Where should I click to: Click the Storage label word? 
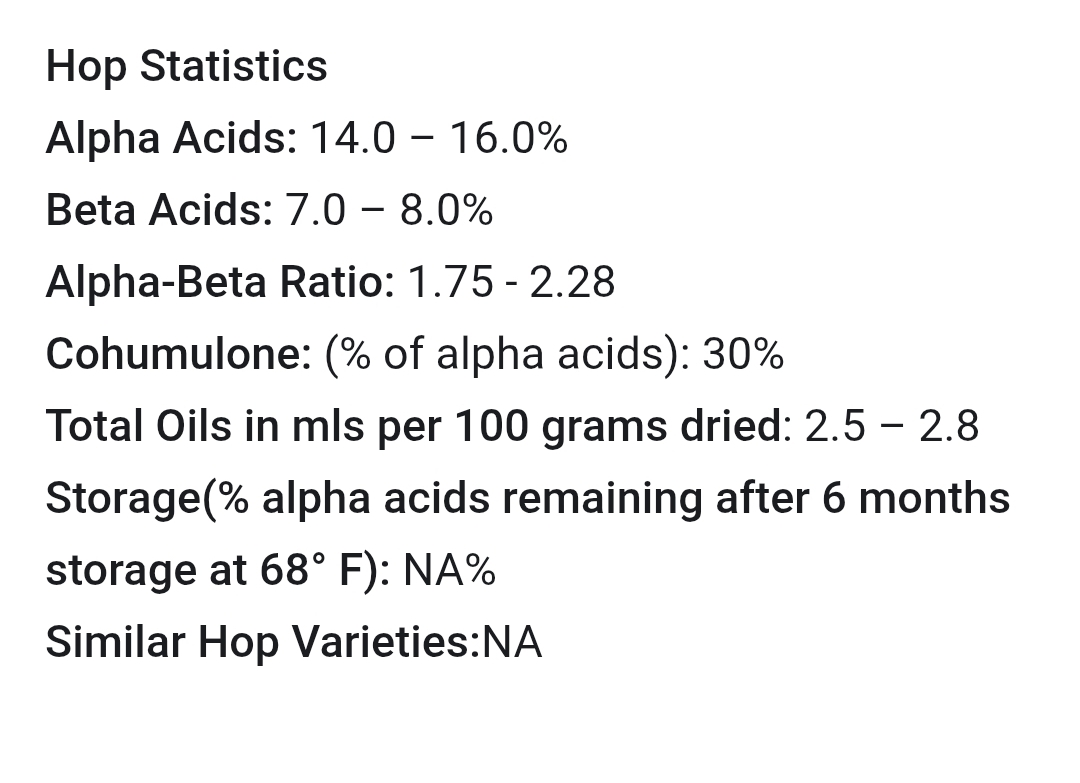pos(124,499)
